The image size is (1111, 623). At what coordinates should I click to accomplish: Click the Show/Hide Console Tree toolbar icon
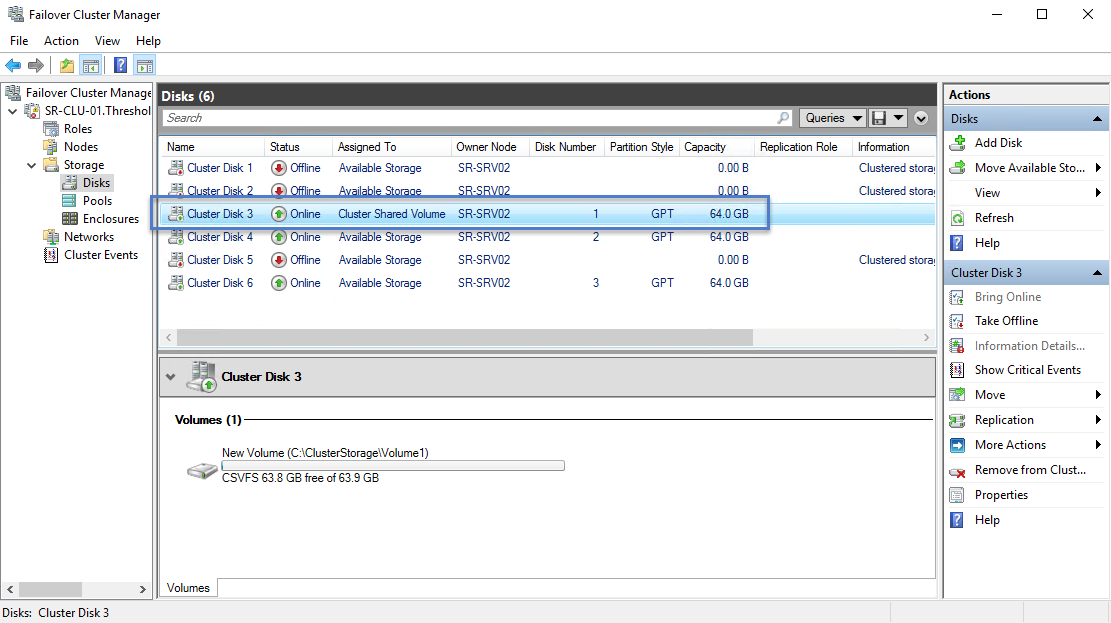90,66
